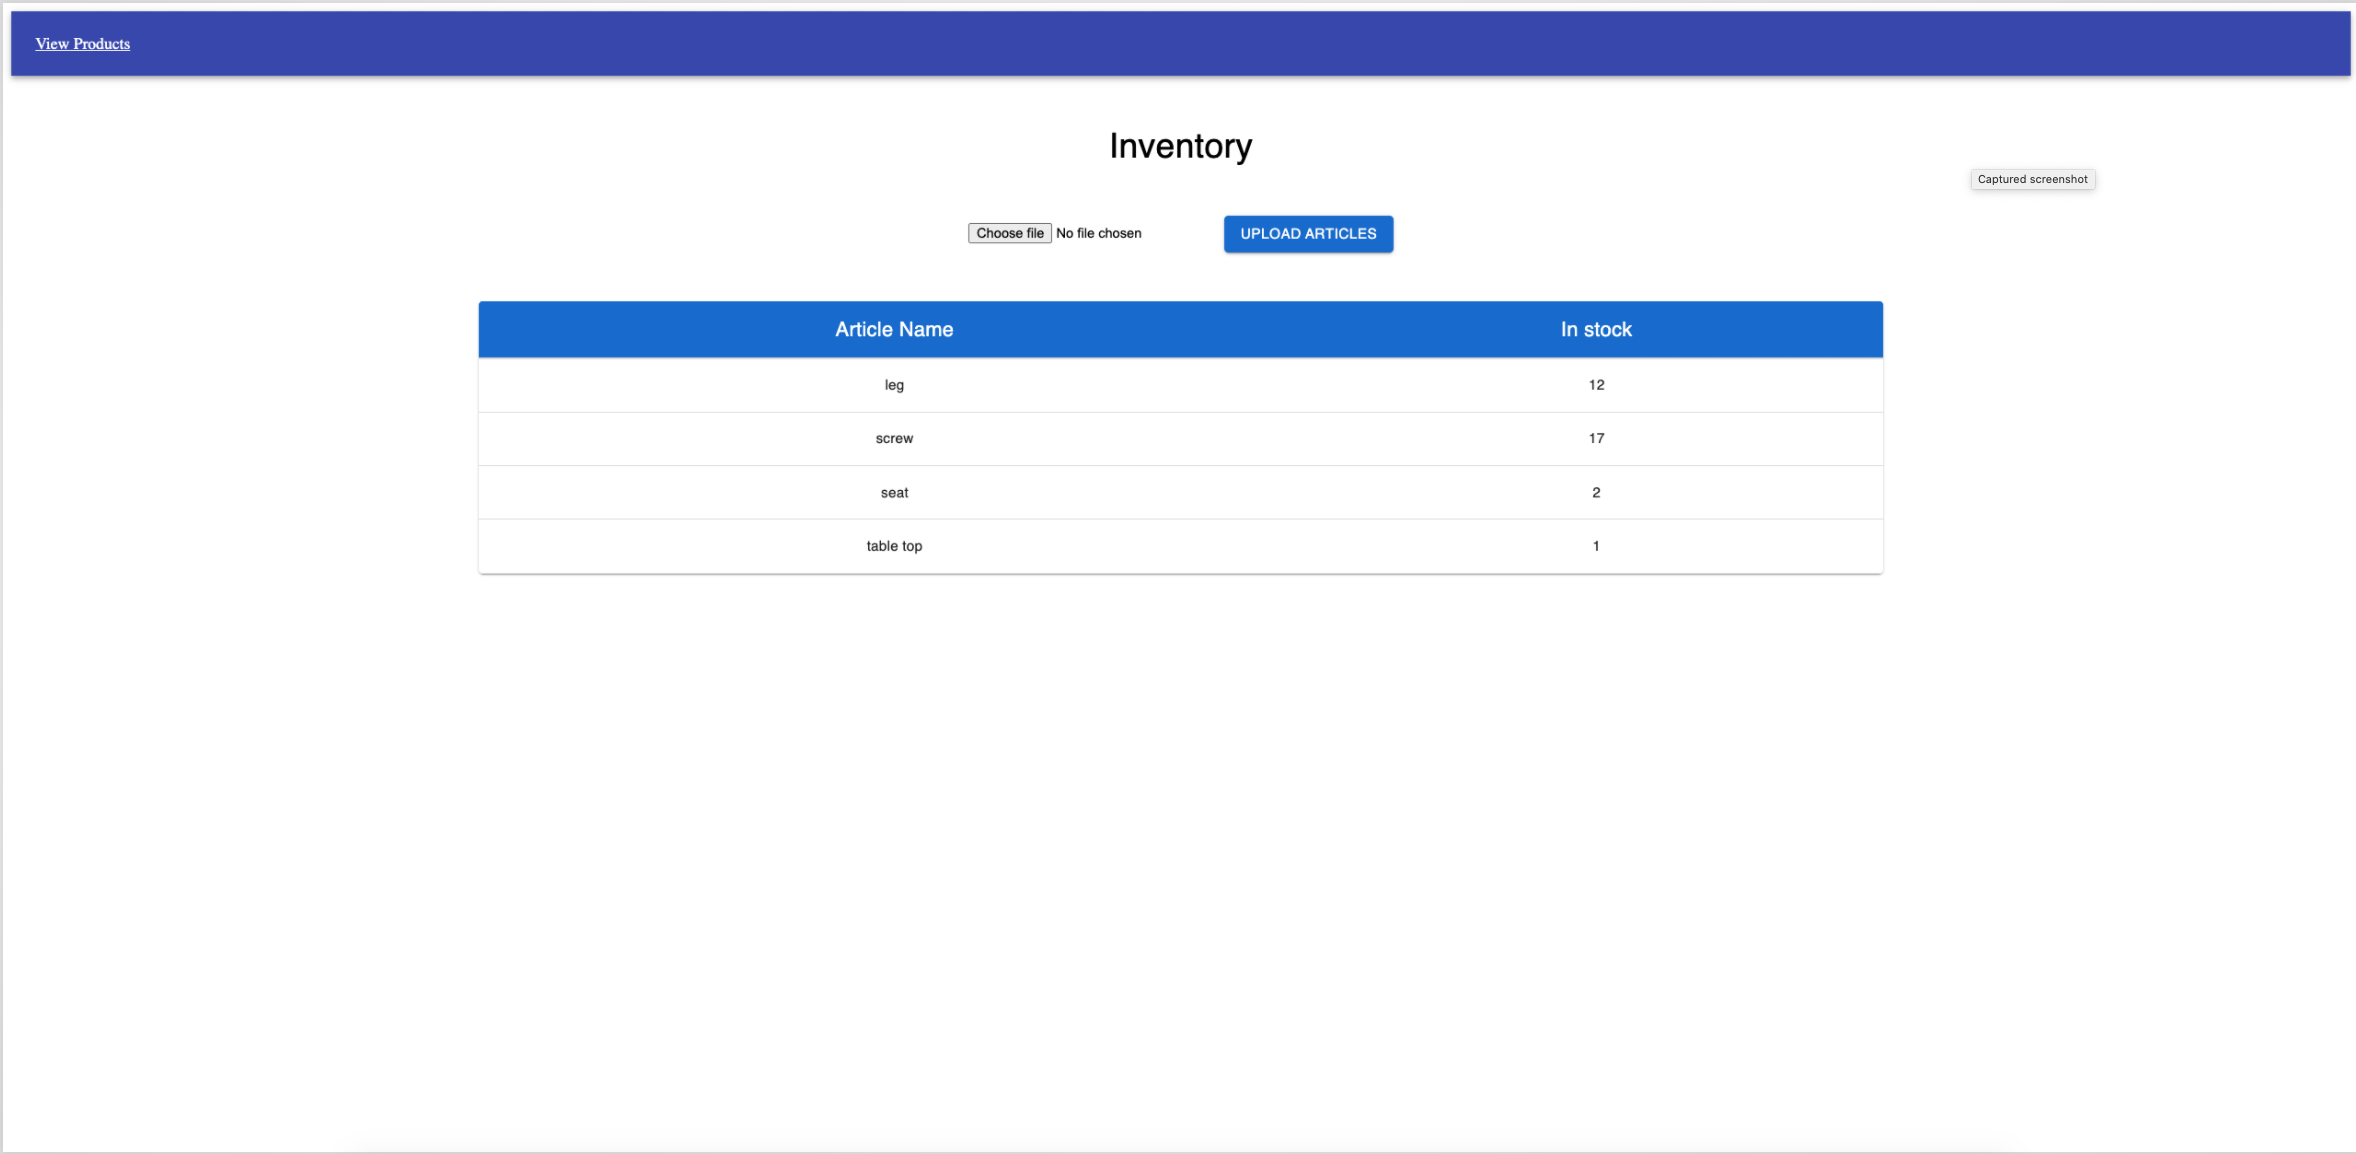
Task: Click the 'No file chosen' label
Action: (1098, 233)
